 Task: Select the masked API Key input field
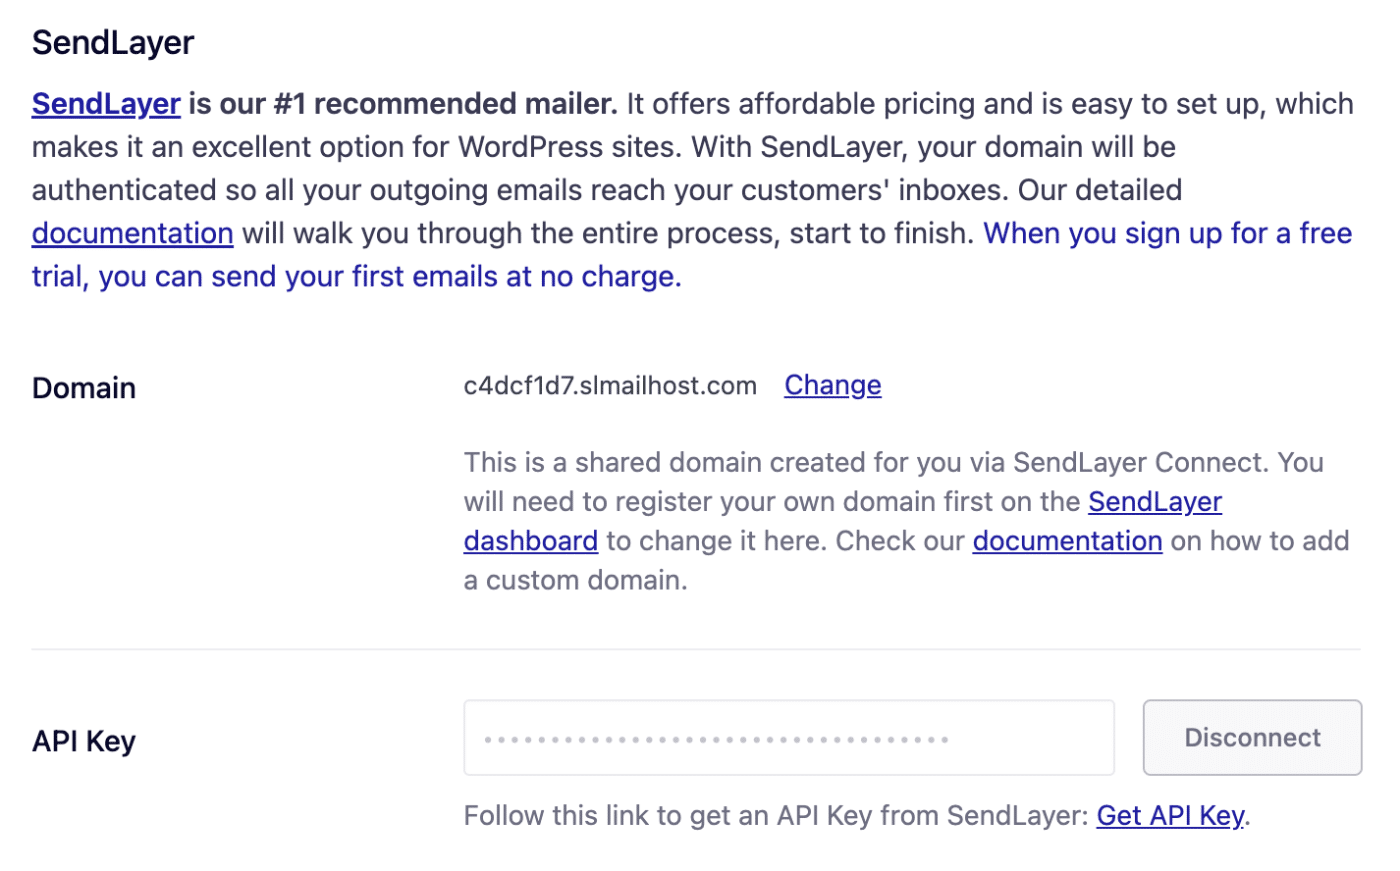[788, 737]
